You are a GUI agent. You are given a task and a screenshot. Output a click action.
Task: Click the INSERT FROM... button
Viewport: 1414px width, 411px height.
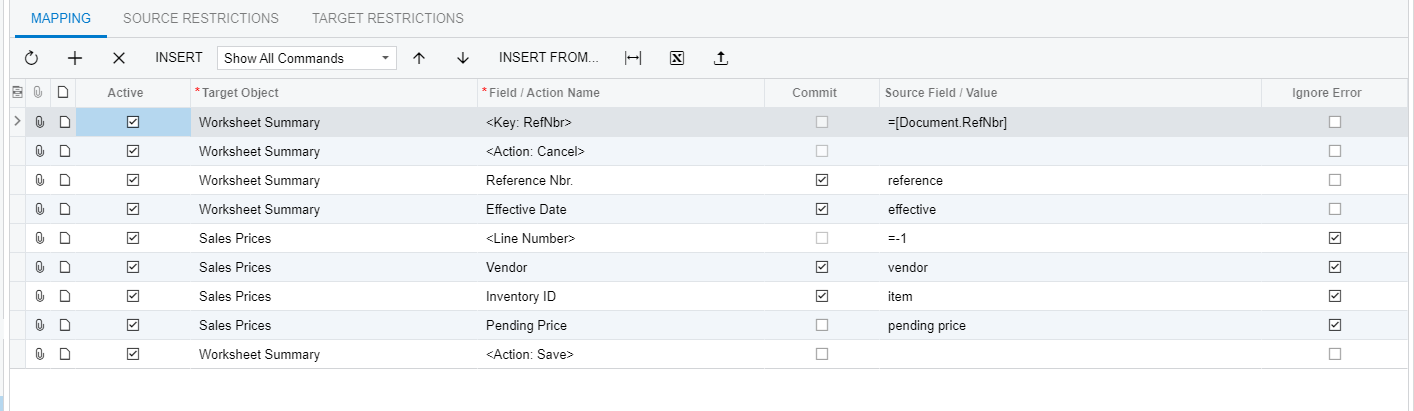tap(549, 57)
